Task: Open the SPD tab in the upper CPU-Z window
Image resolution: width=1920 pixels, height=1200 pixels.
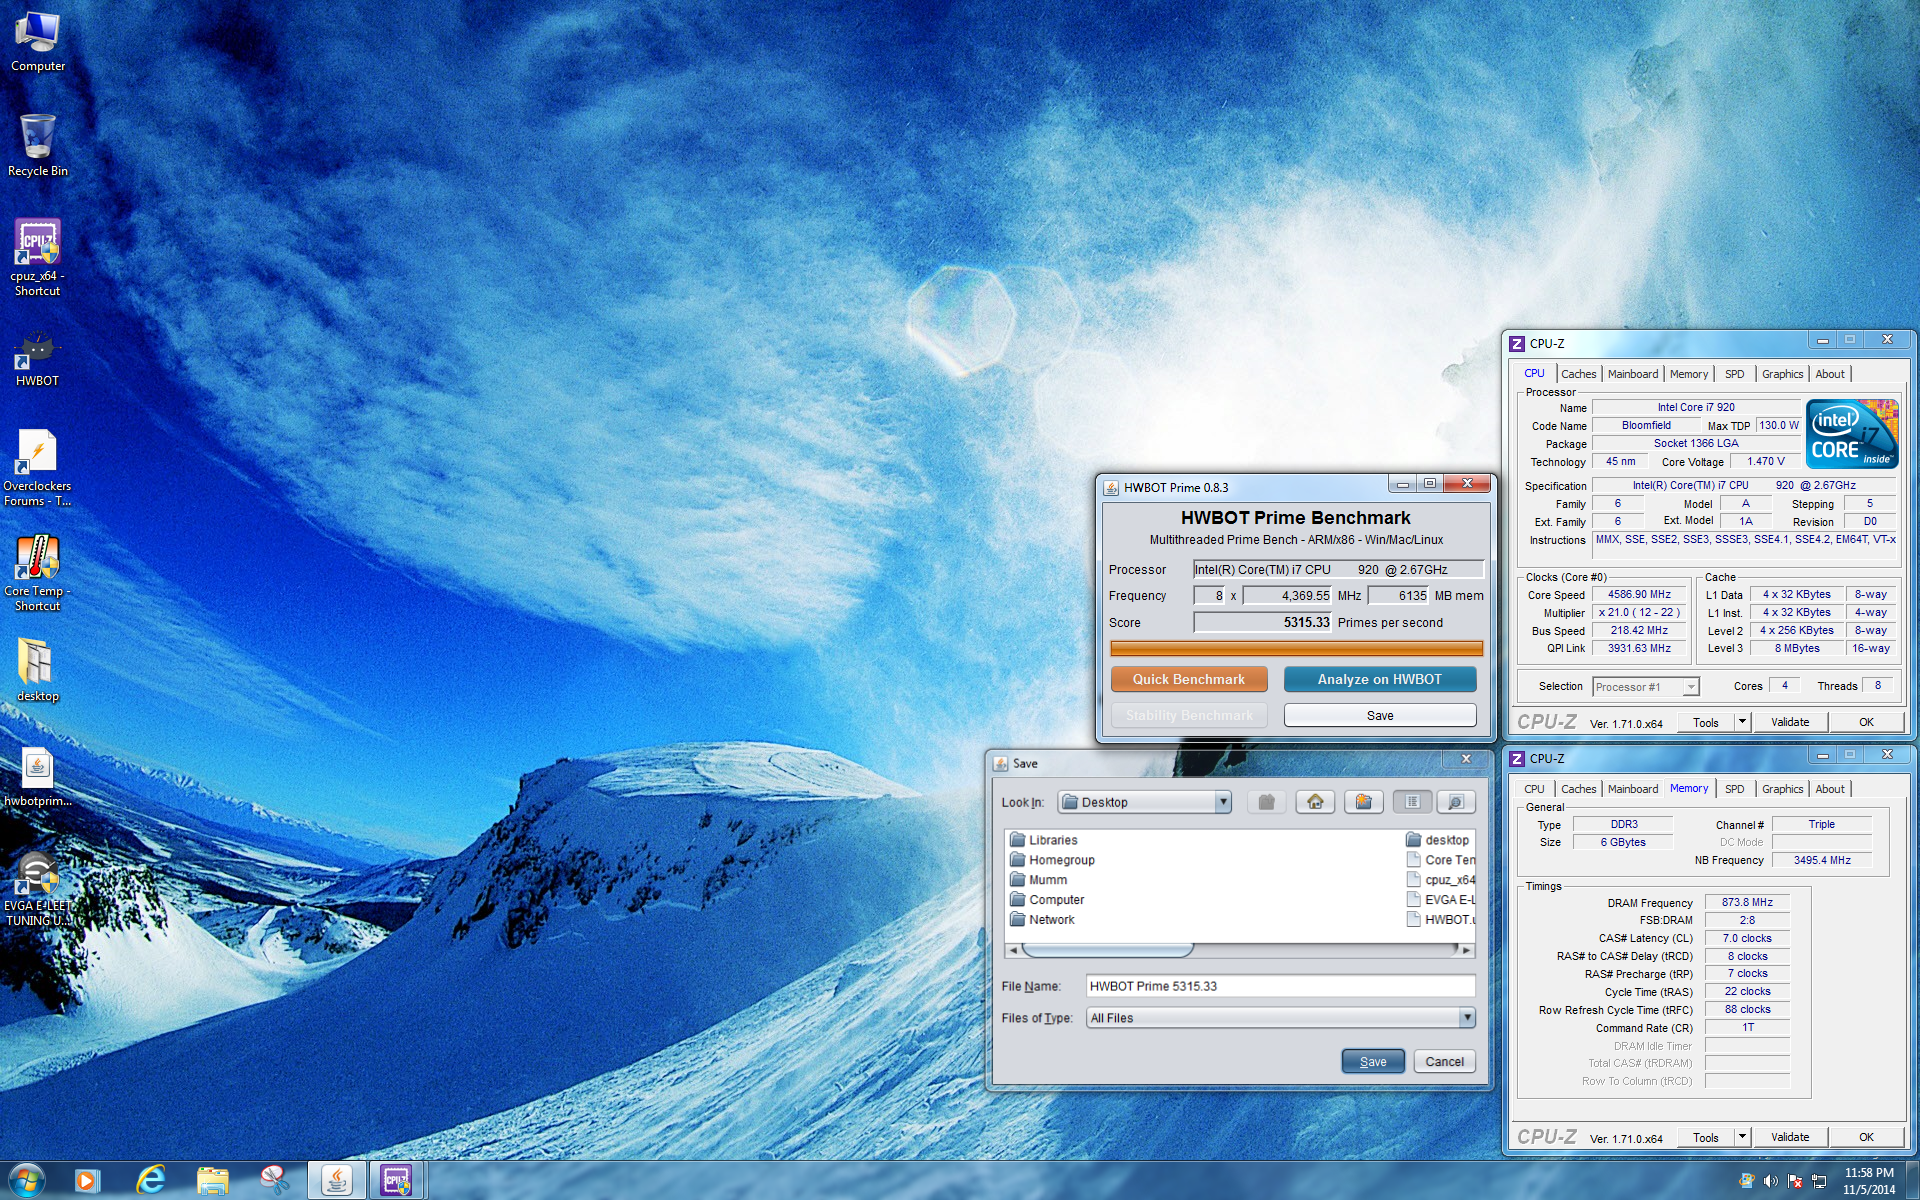Action: tap(1734, 374)
